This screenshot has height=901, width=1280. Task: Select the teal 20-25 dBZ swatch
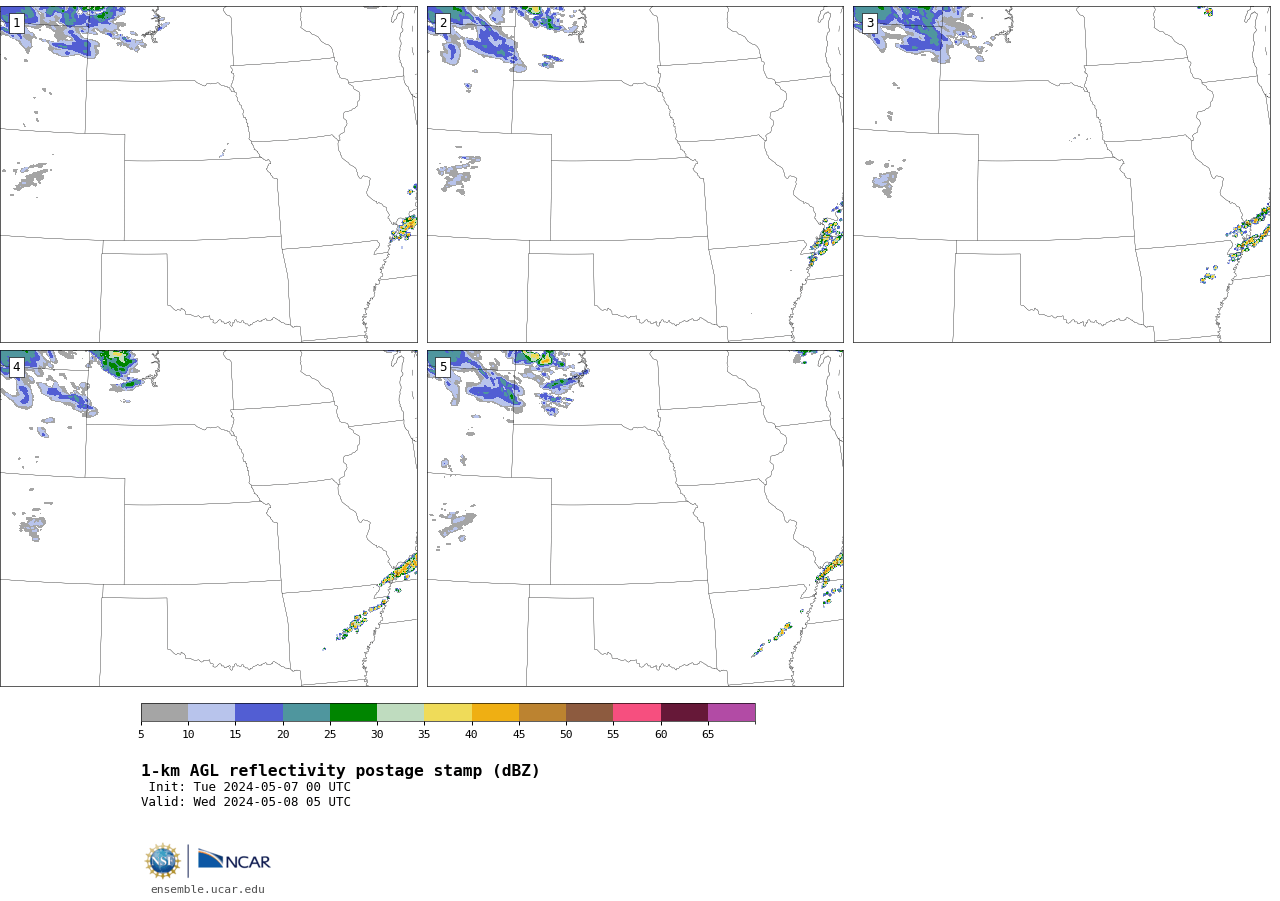coord(306,712)
